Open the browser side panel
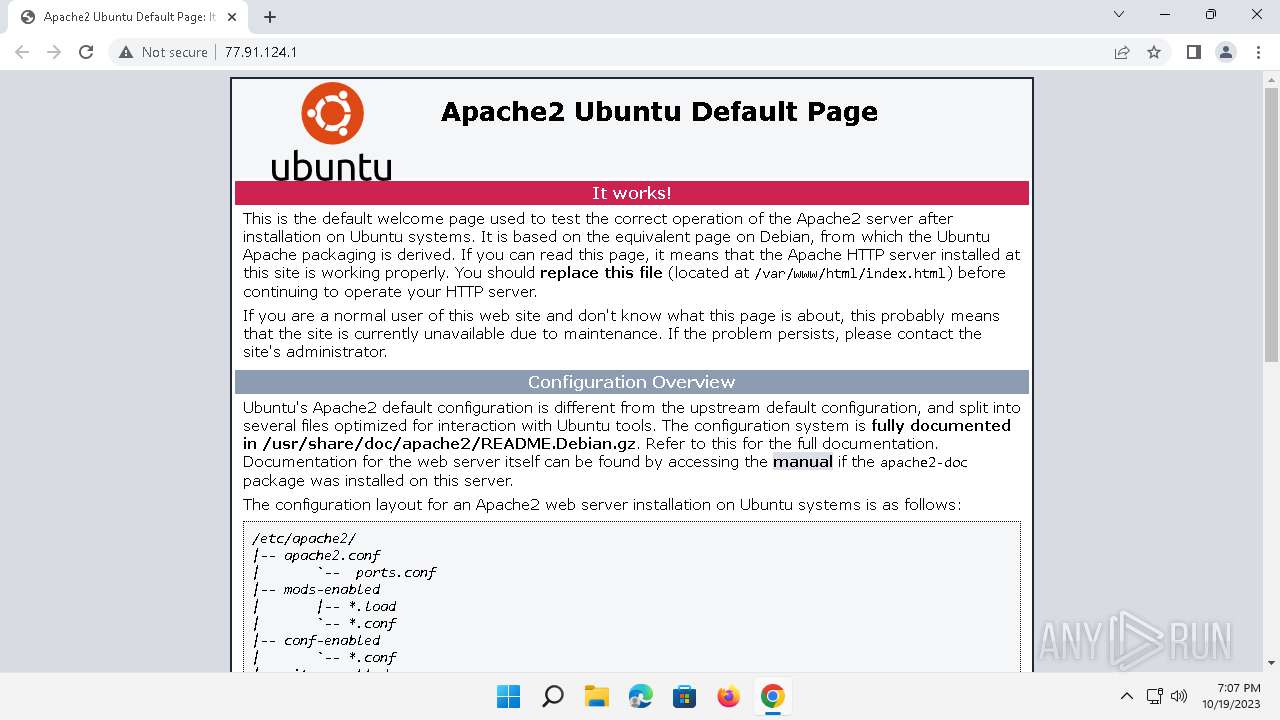 coord(1193,52)
